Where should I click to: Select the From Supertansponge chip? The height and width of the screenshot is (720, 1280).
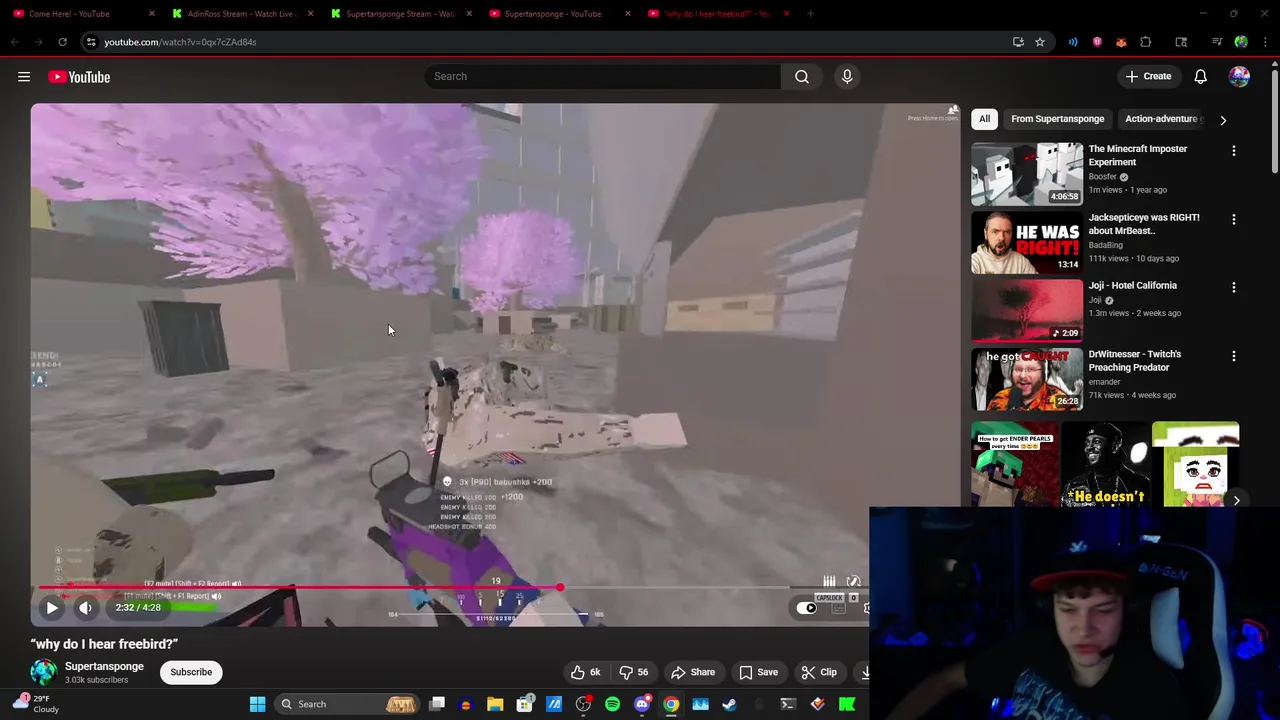1057,119
